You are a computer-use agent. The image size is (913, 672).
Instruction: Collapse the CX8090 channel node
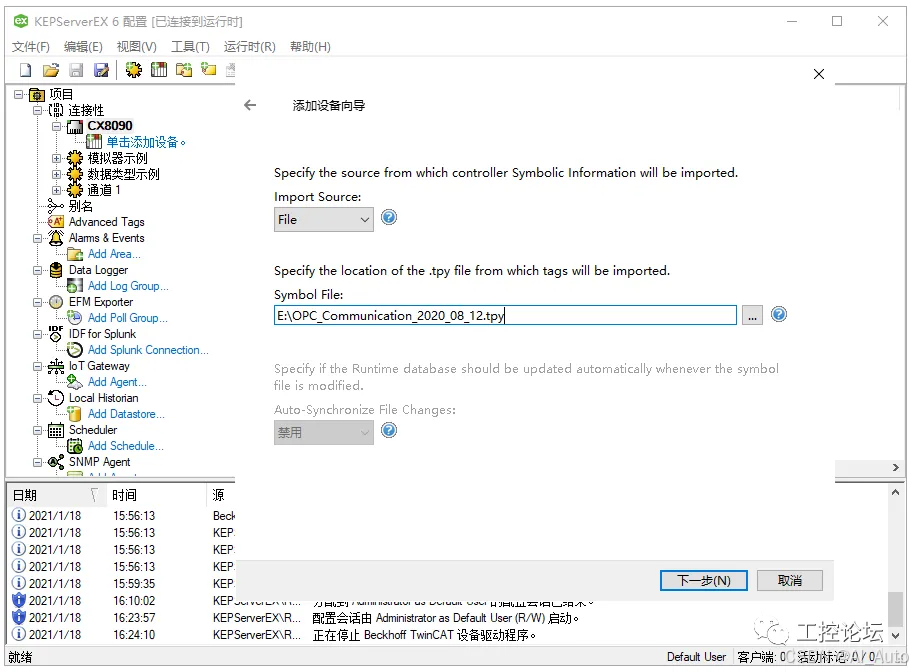coord(56,126)
